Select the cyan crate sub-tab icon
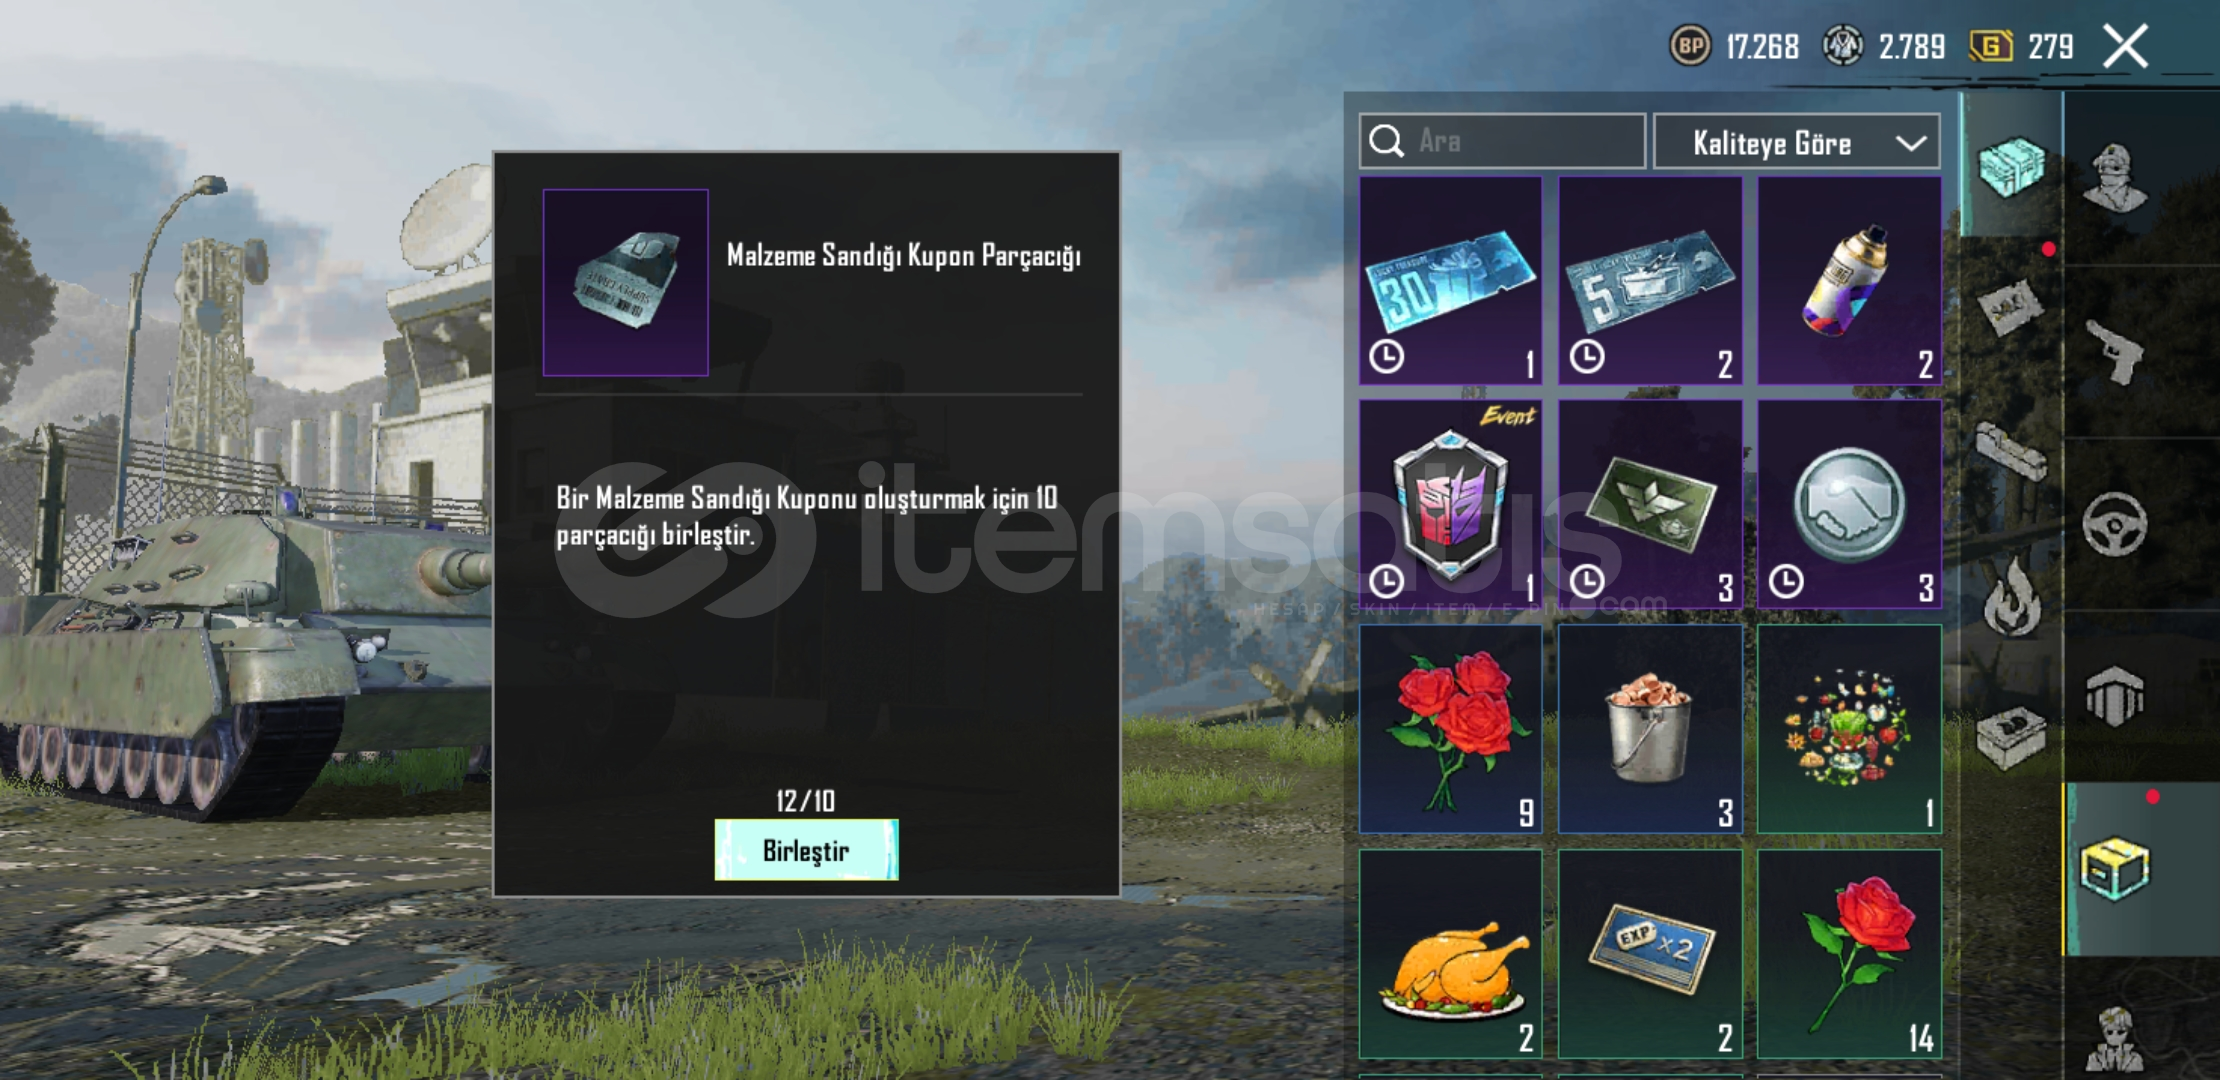Screen dimensions: 2220x1080 point(2011,166)
